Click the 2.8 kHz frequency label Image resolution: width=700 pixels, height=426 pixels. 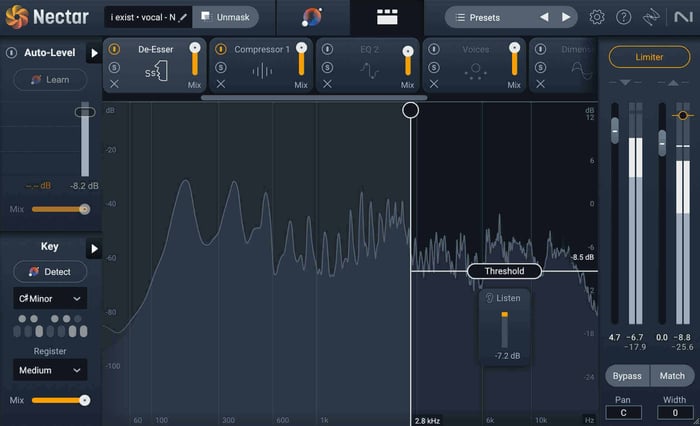tap(427, 421)
